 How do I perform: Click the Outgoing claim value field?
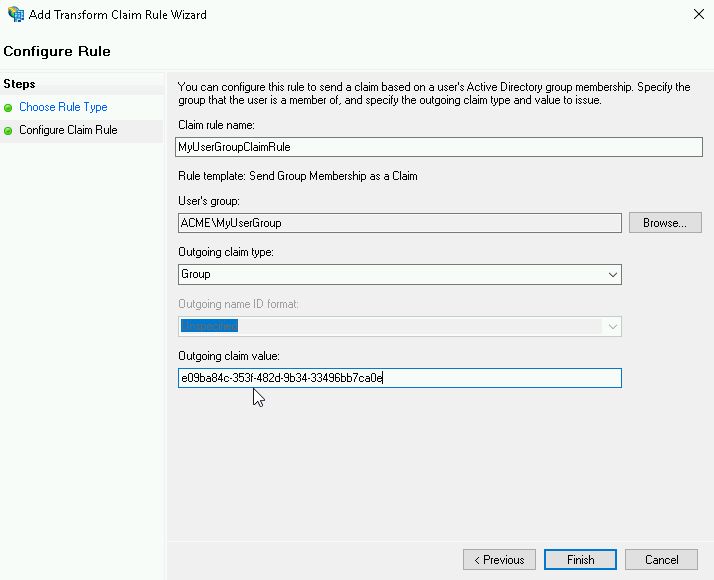(x=399, y=378)
